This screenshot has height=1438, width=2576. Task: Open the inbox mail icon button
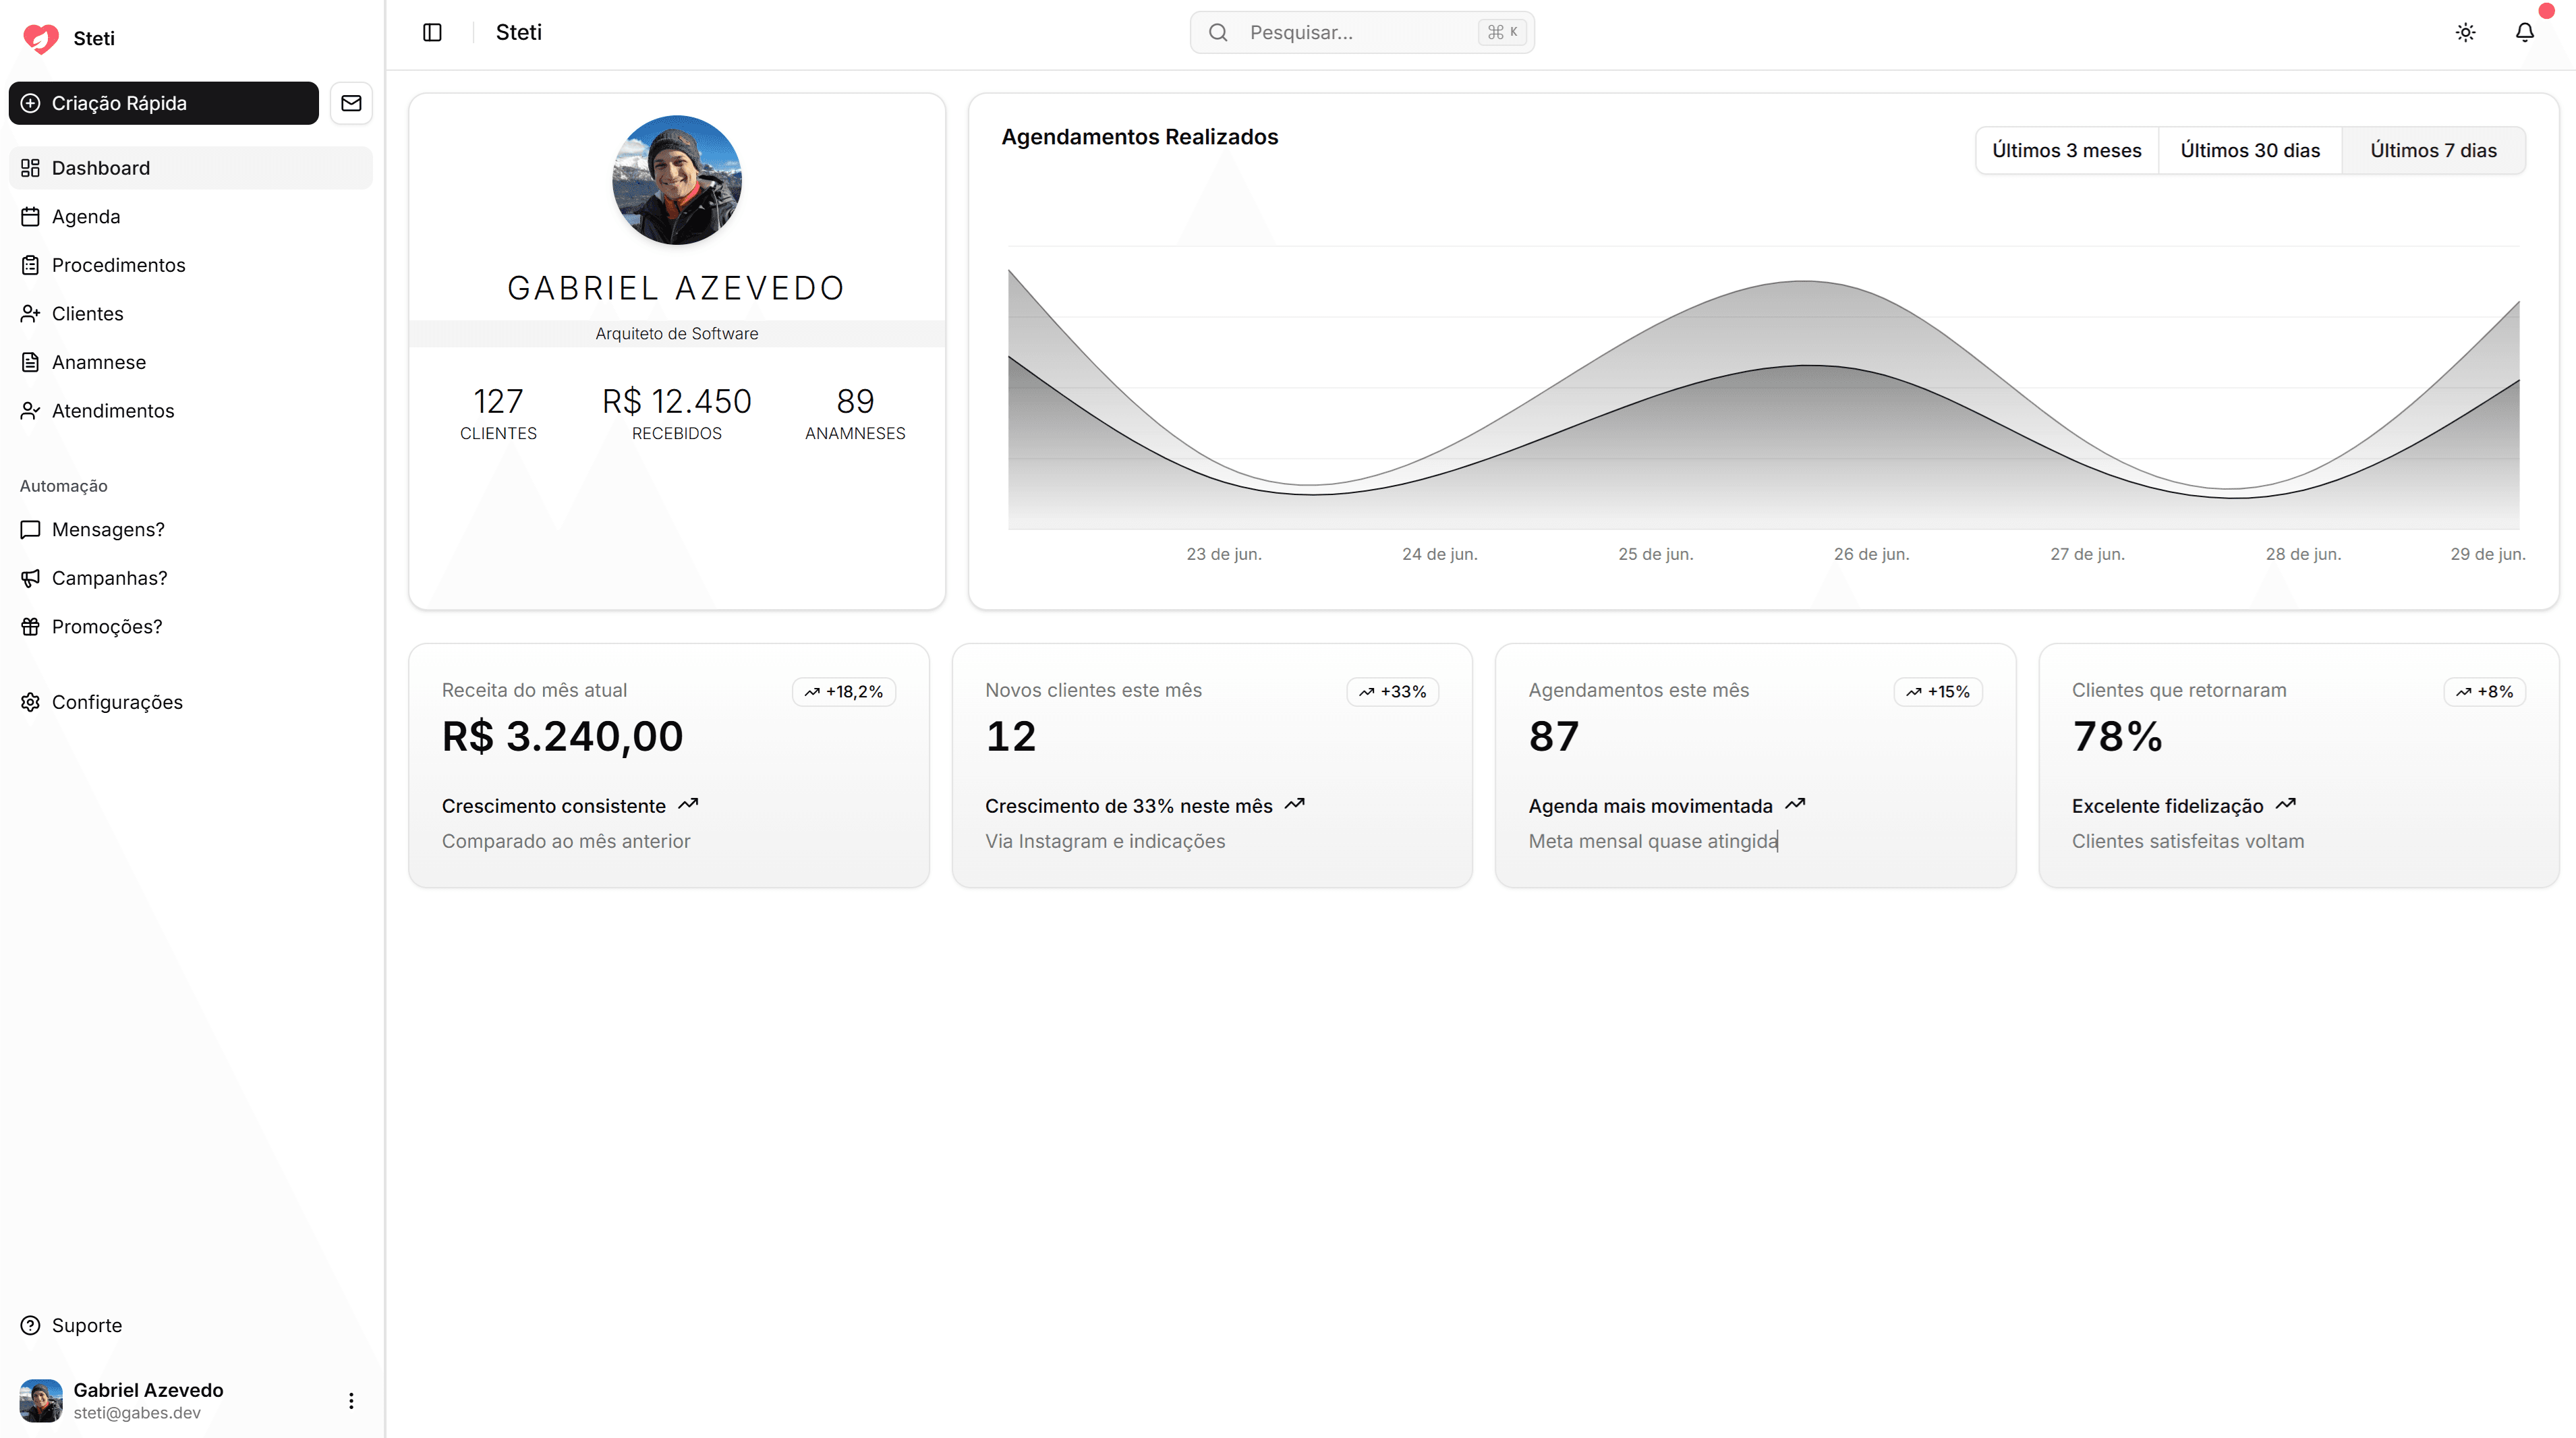click(351, 103)
